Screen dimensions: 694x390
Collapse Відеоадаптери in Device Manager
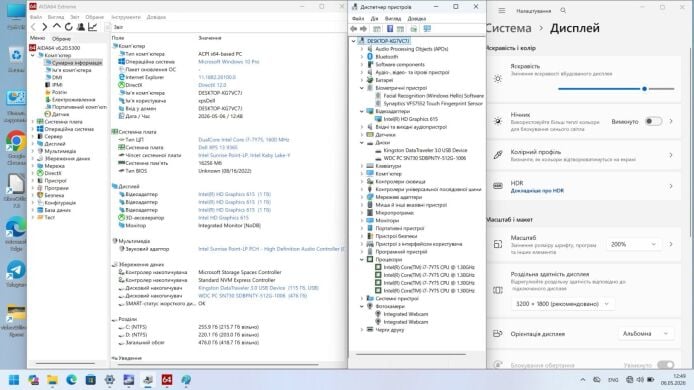click(x=362, y=111)
